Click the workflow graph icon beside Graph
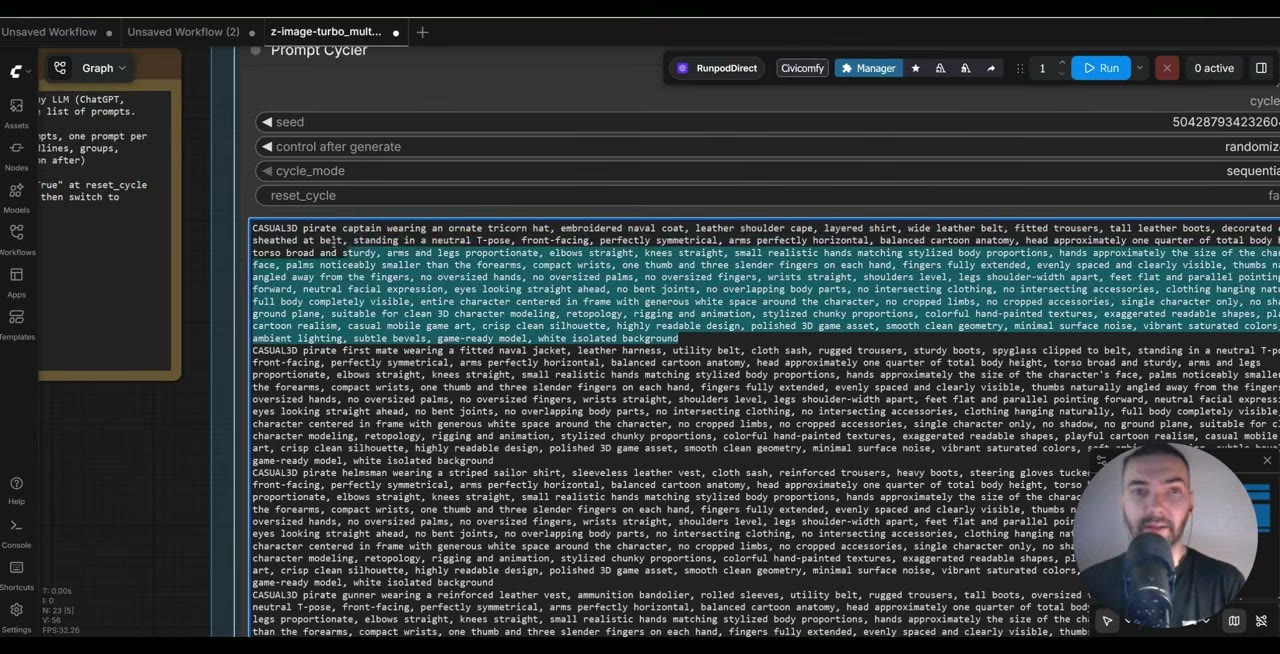This screenshot has height=654, width=1280. (60, 68)
